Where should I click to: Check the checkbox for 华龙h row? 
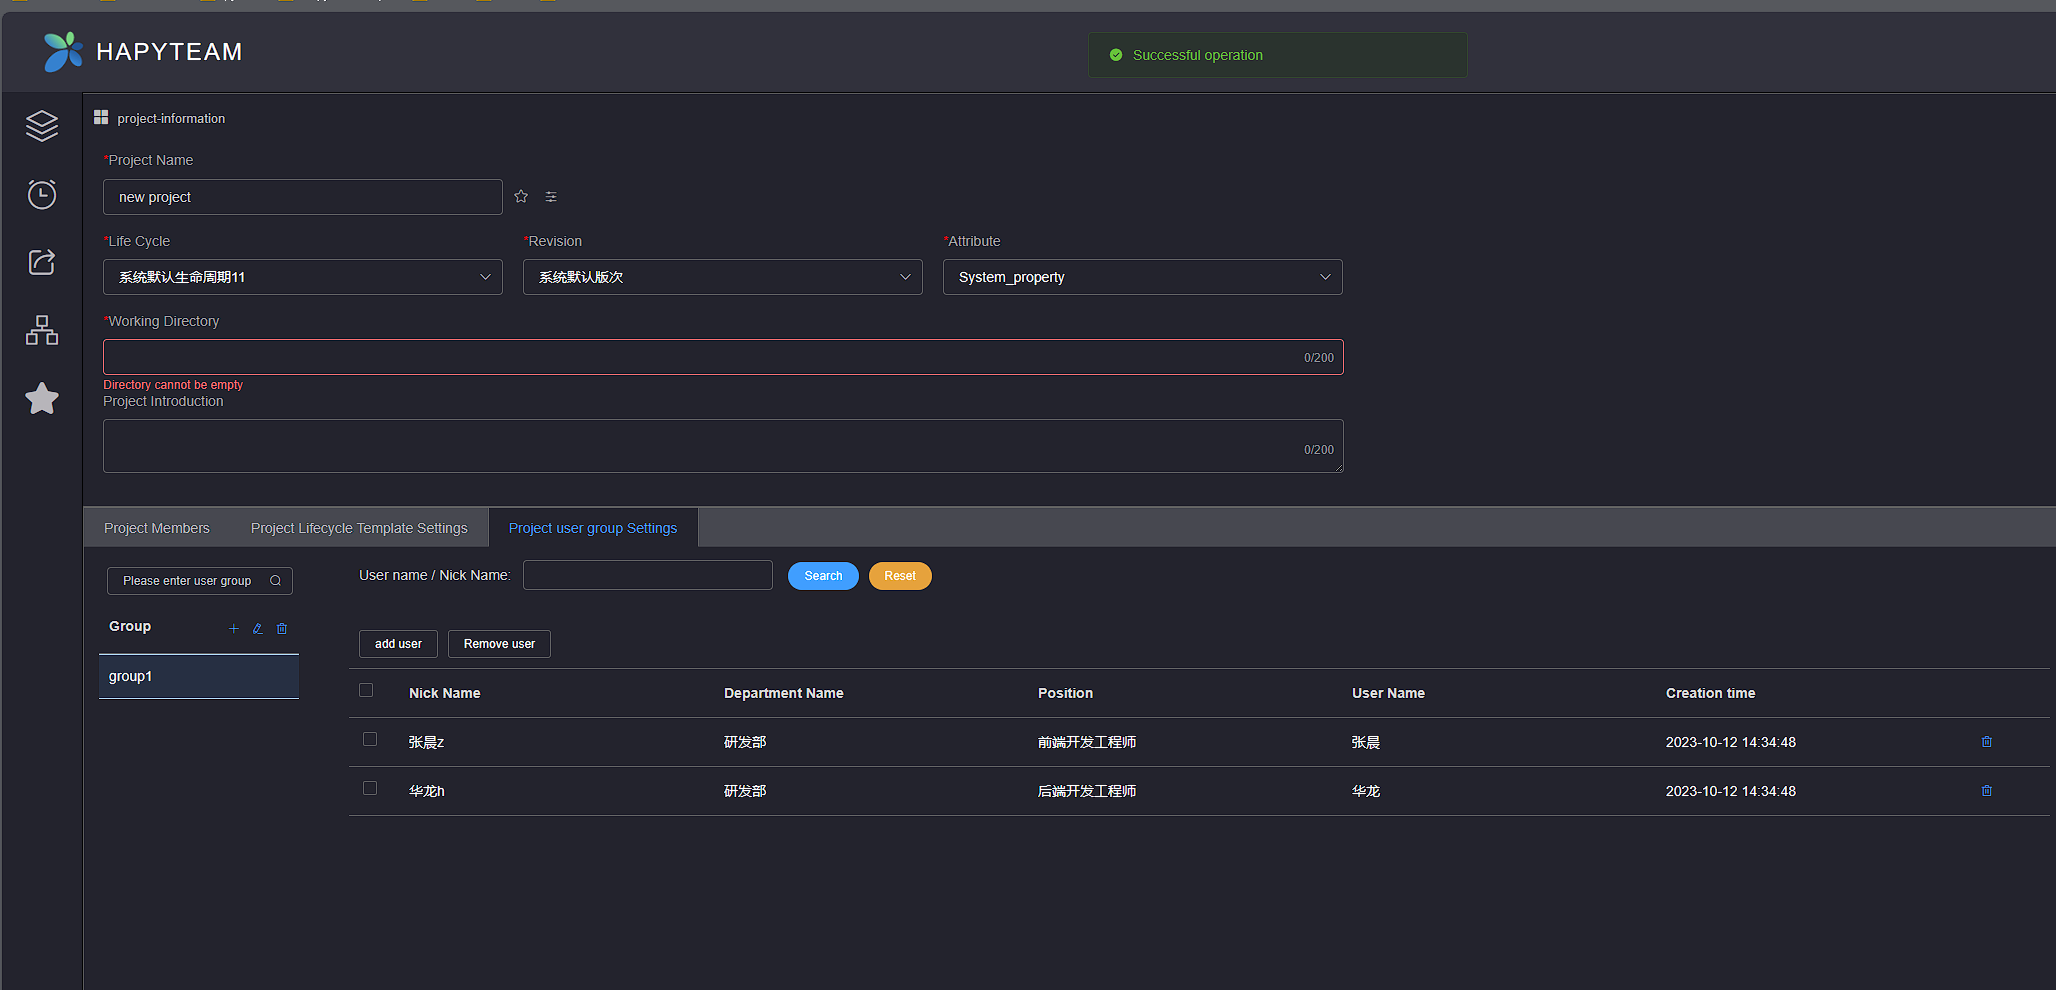[x=370, y=788]
